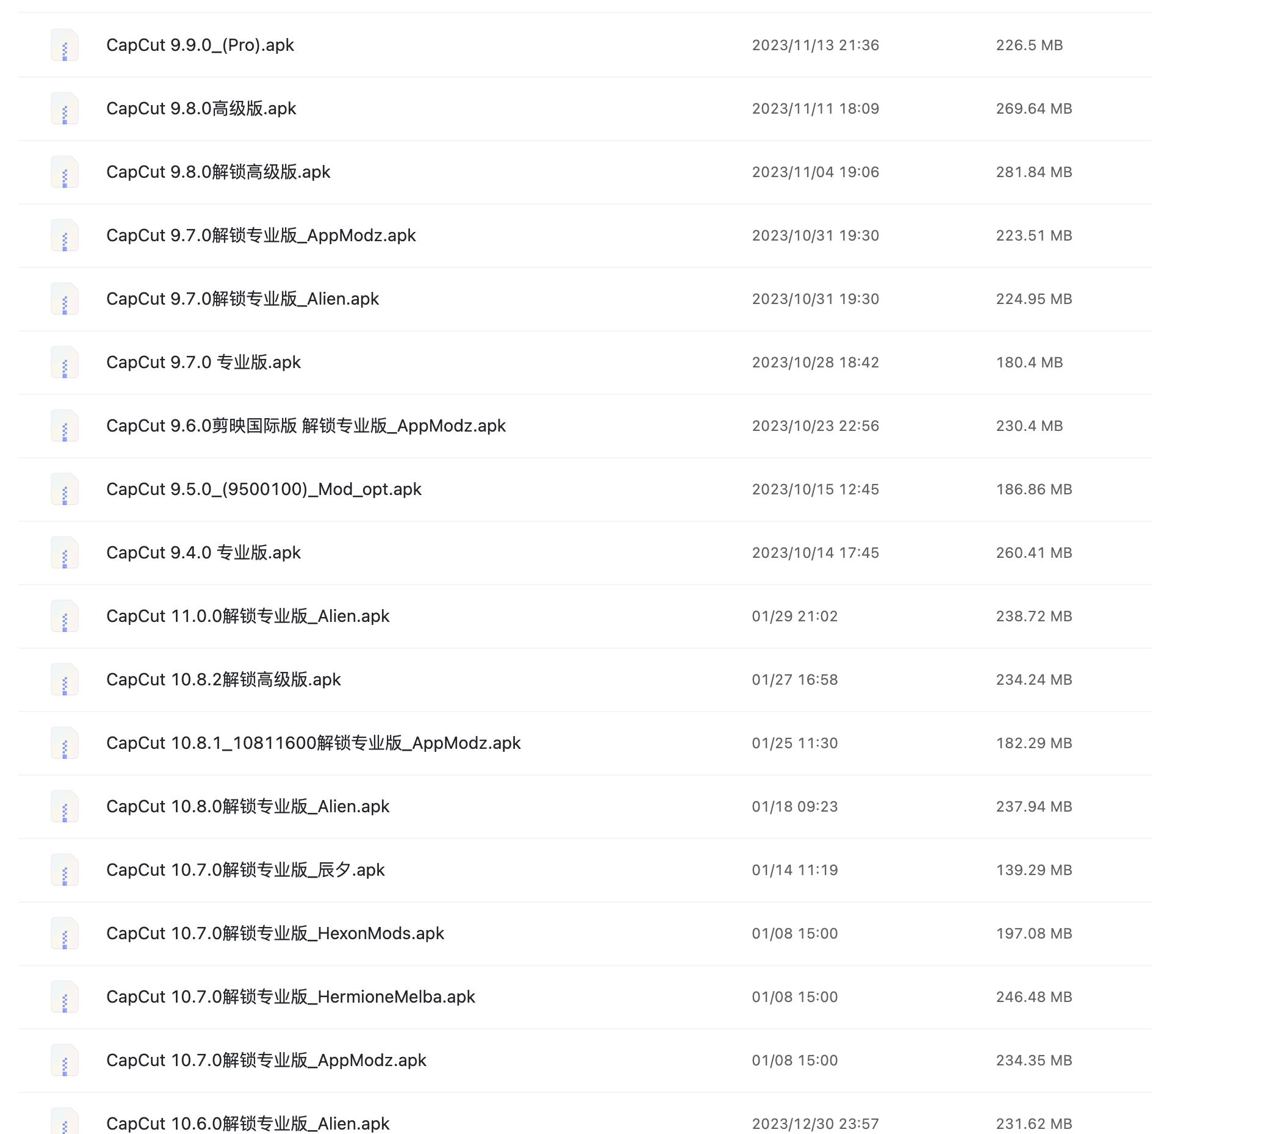Viewport: 1280px width, 1134px height.
Task: Select the icon for CapCut 11.0.0解锁专业版_Alien.apk
Action: (64, 617)
